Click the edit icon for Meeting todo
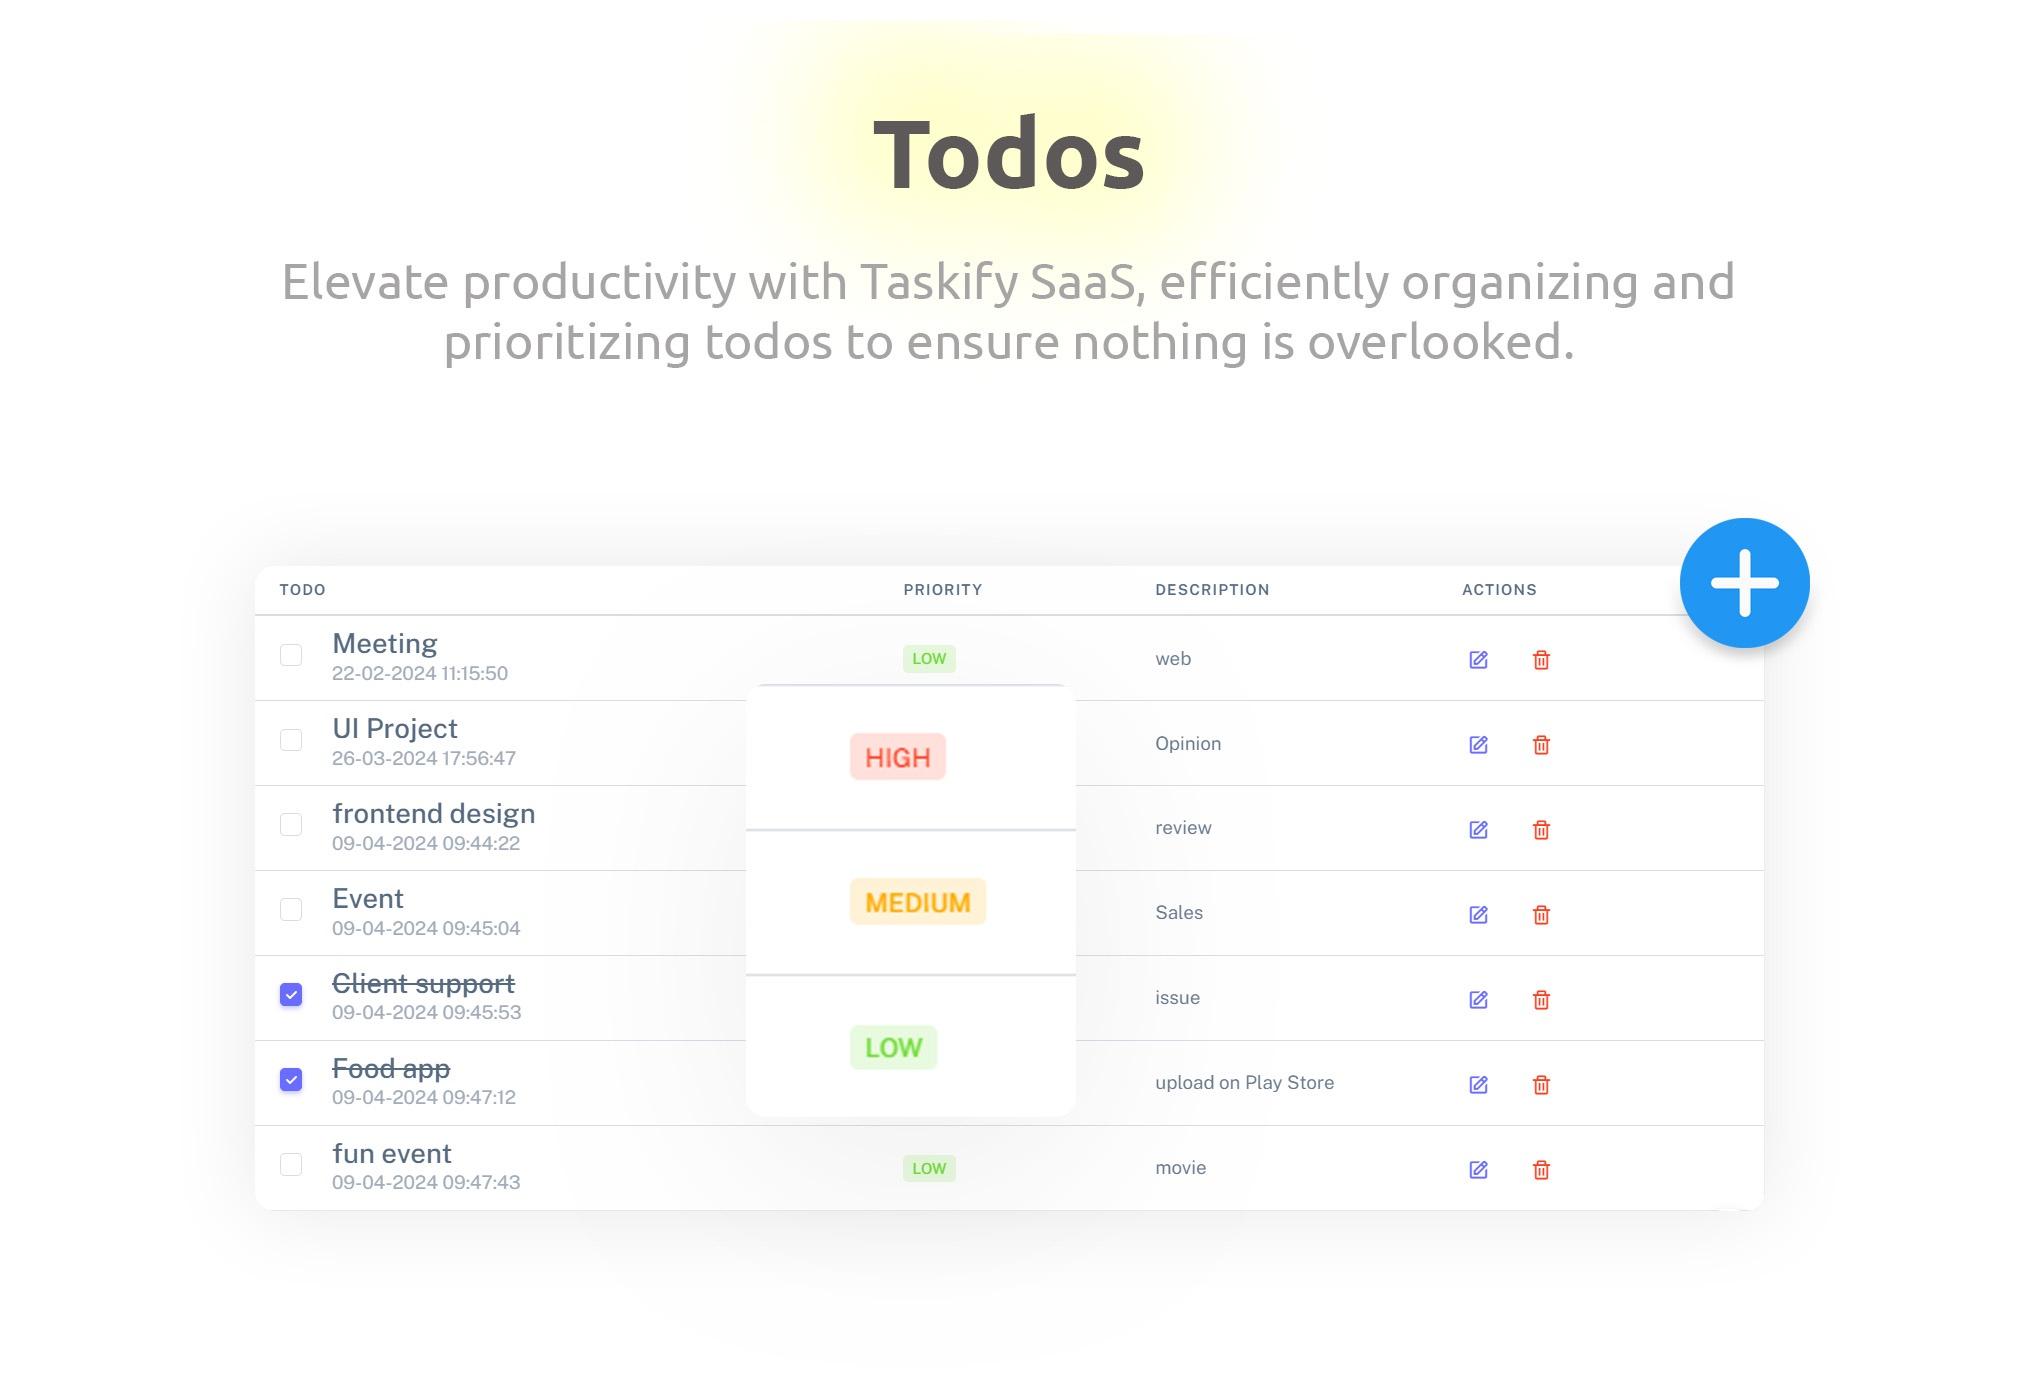The height and width of the screenshot is (1400, 2020). point(1477,659)
